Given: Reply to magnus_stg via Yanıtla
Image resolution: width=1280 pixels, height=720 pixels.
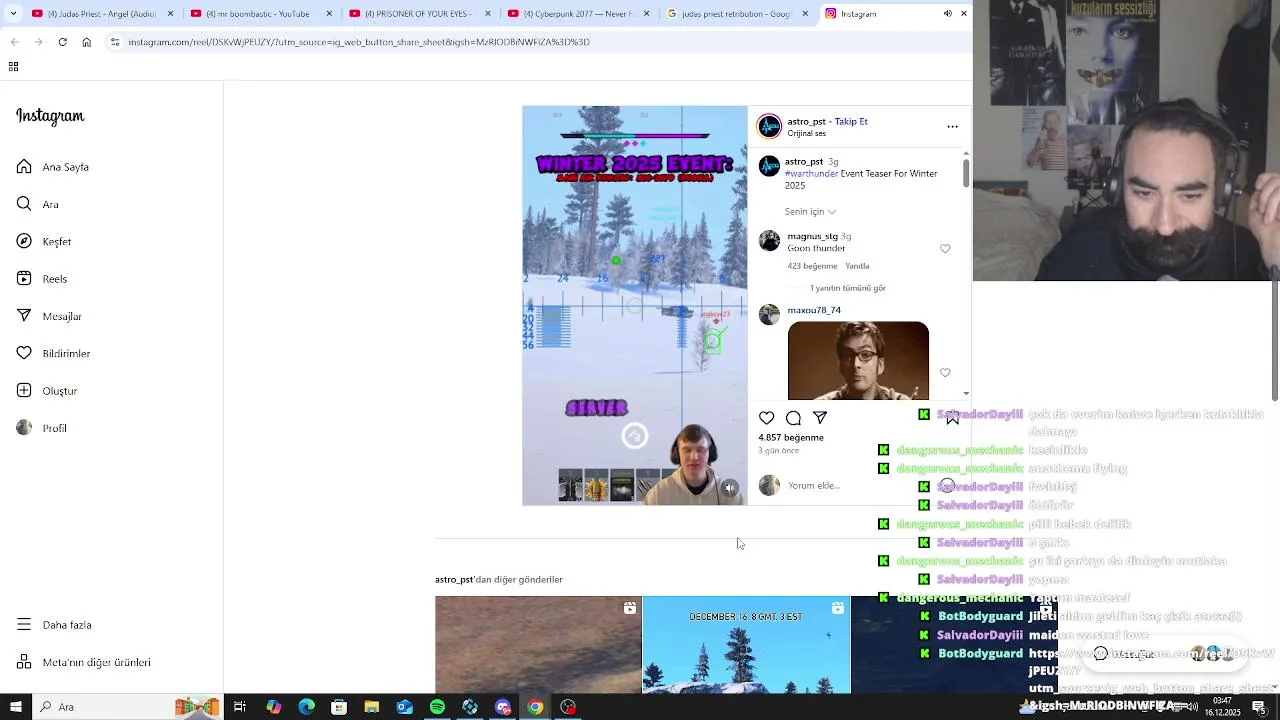Looking at the screenshot, I should pyautogui.click(x=858, y=266).
